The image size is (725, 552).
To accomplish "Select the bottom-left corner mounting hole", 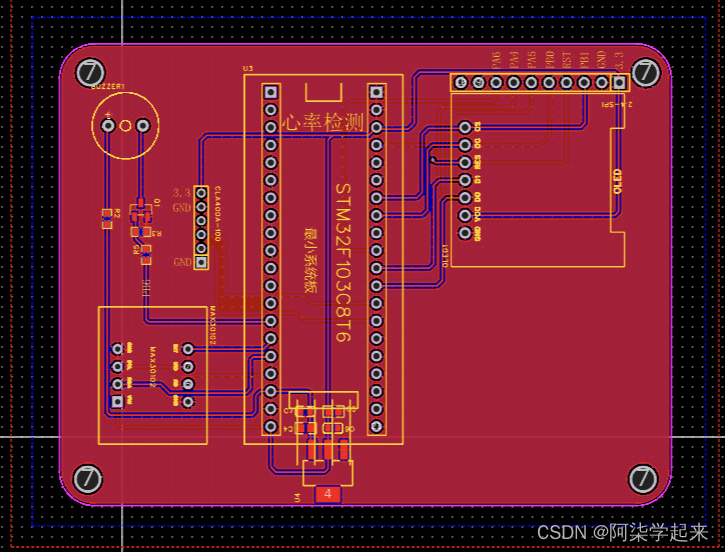I will tap(88, 479).
